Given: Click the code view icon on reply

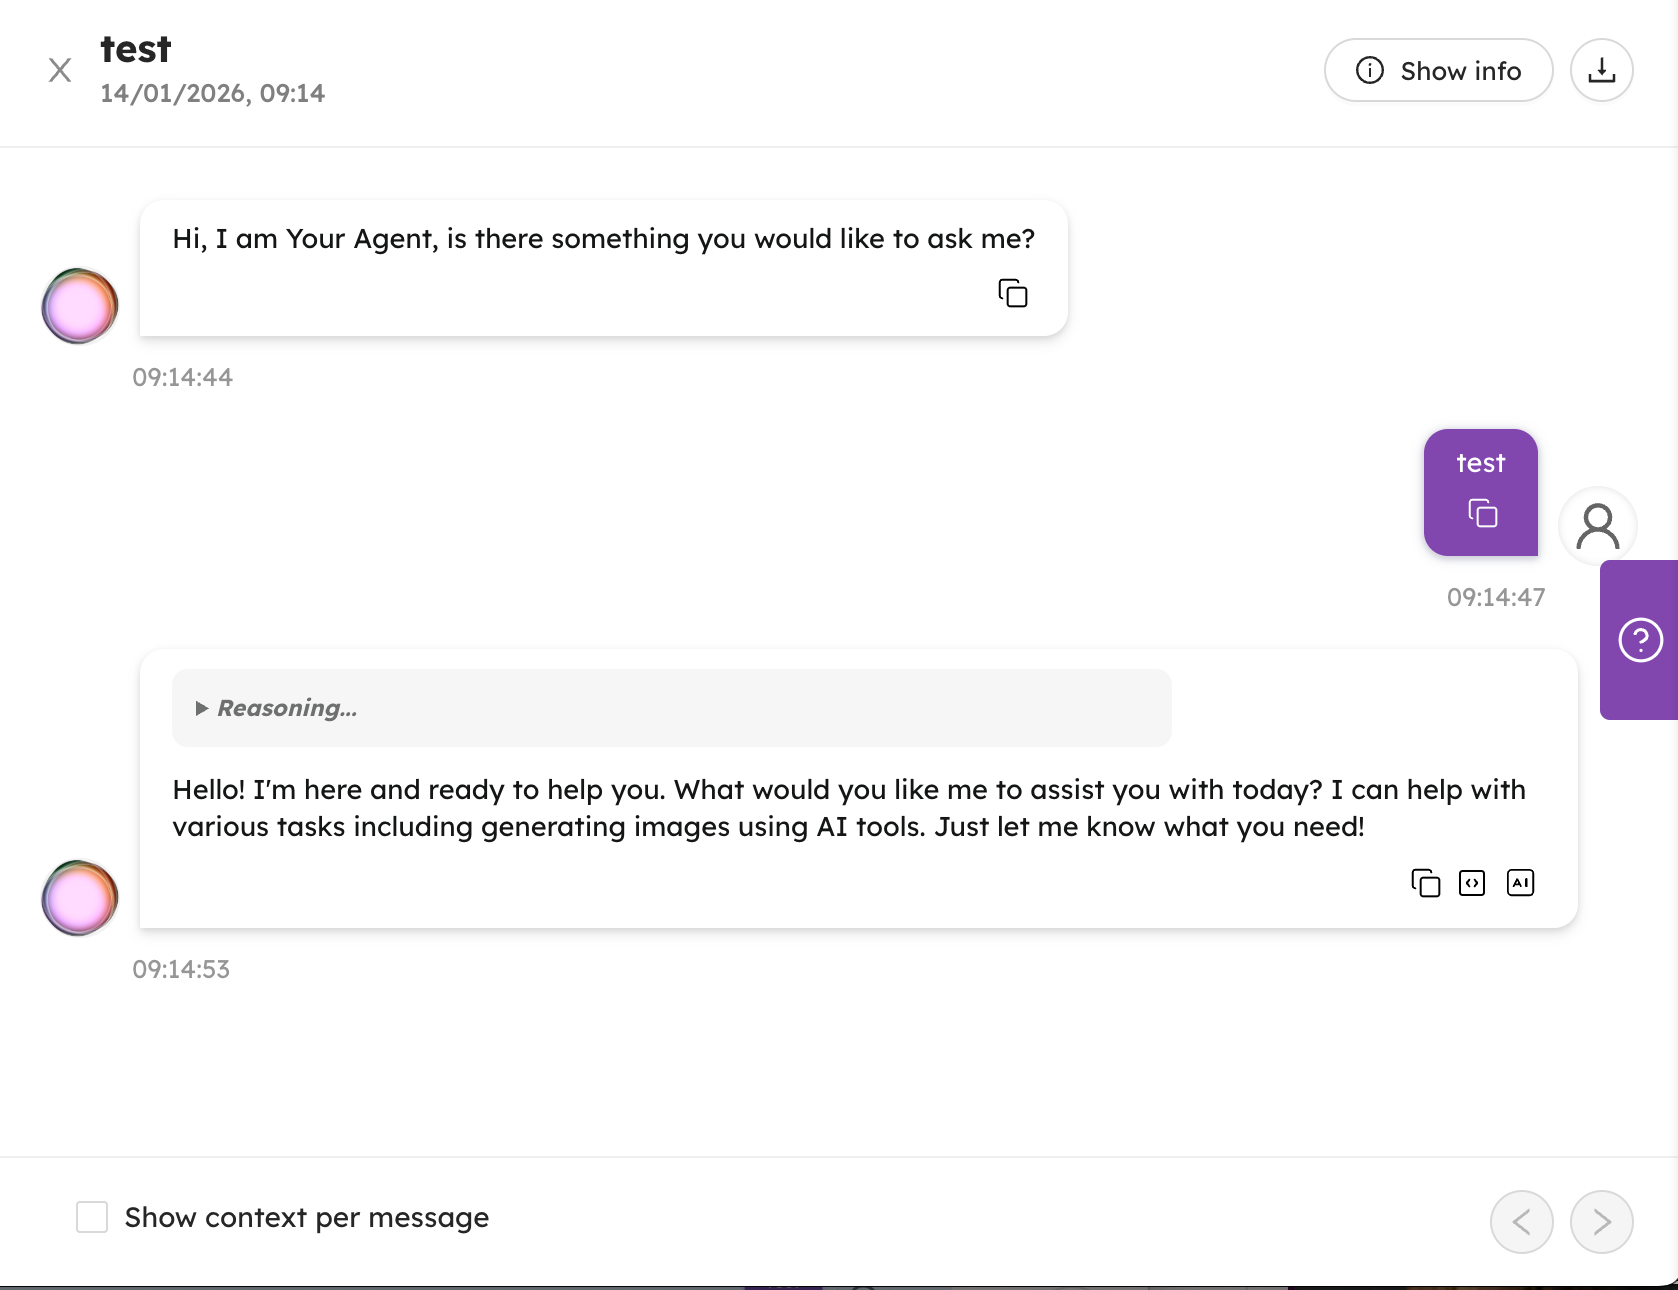Looking at the screenshot, I should coord(1472,883).
